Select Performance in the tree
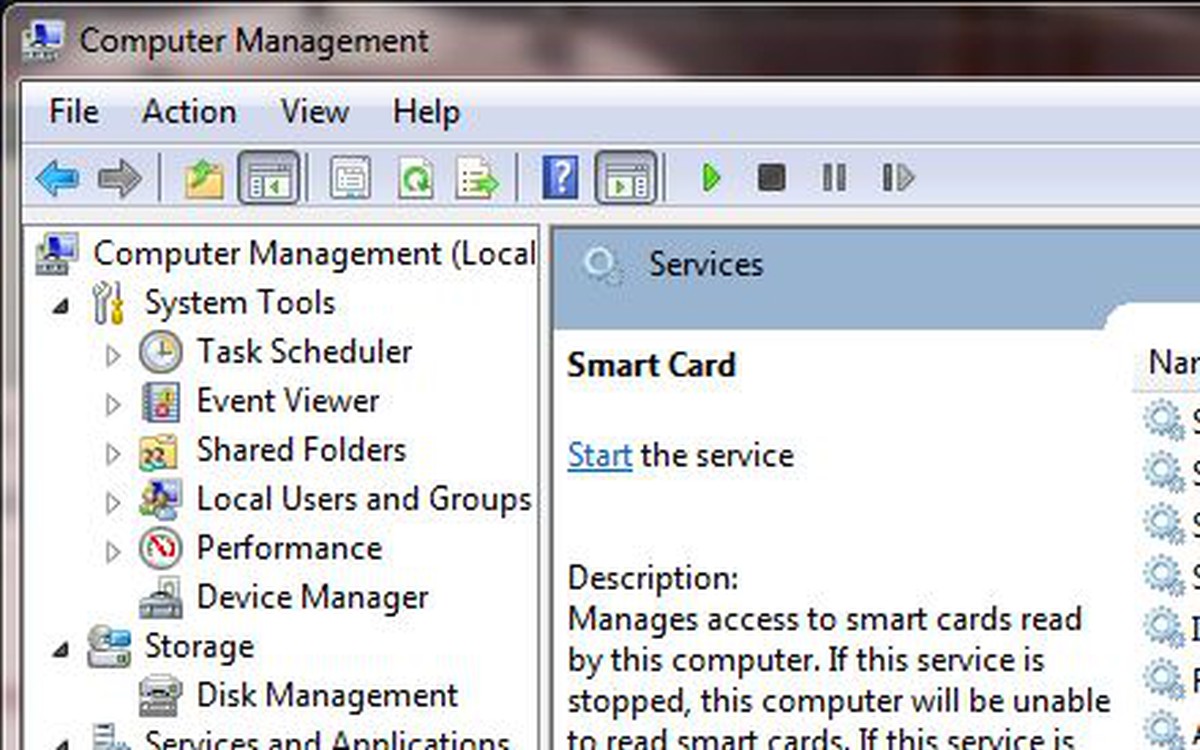Image resolution: width=1200 pixels, height=750 pixels. [x=289, y=548]
